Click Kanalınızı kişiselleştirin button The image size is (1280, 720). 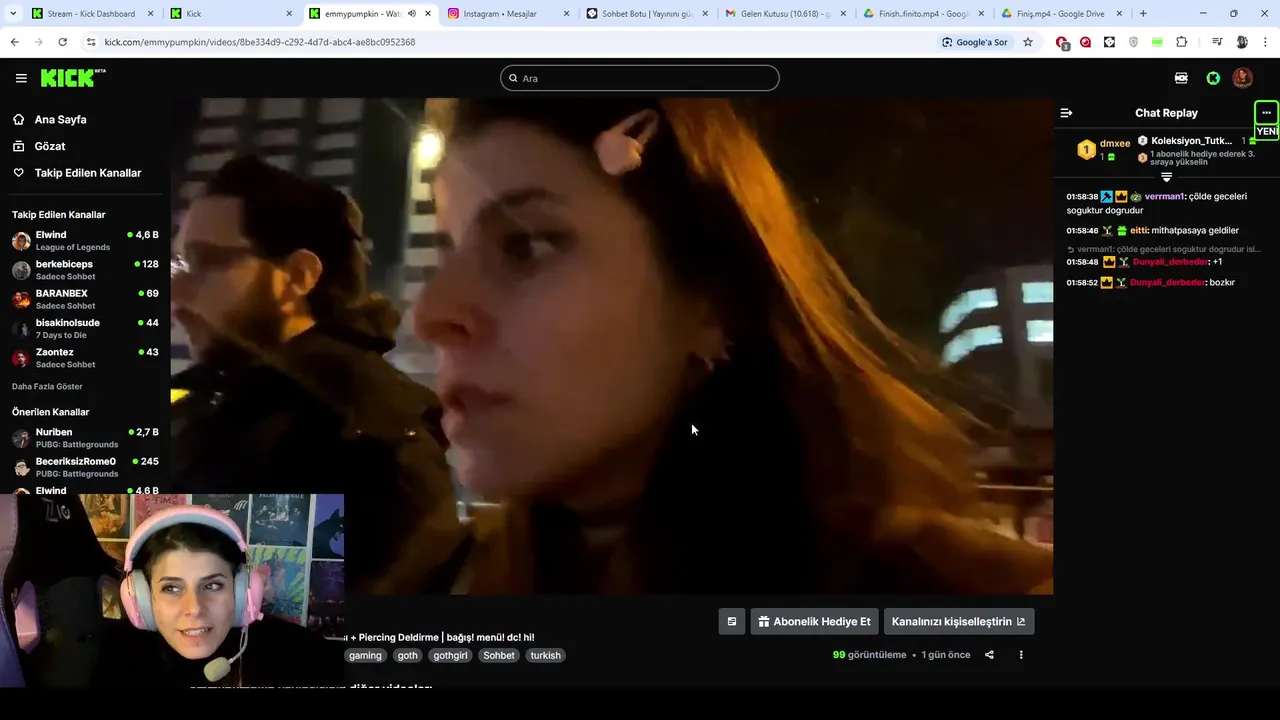[x=958, y=621]
